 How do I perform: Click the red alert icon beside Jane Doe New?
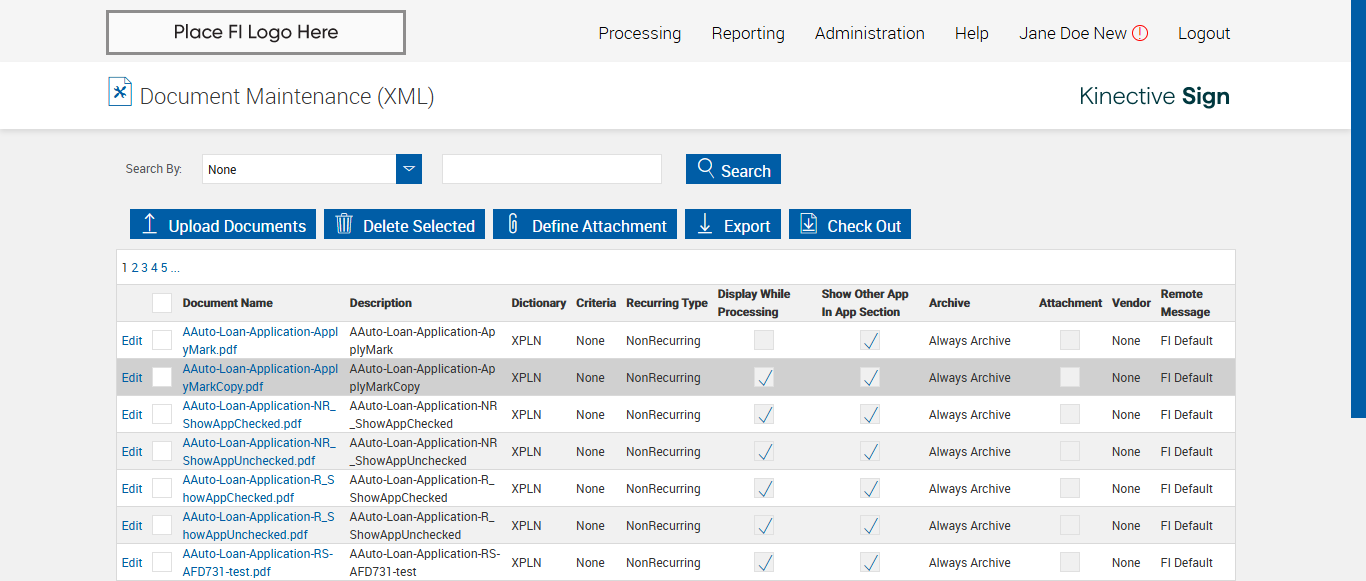click(1140, 33)
